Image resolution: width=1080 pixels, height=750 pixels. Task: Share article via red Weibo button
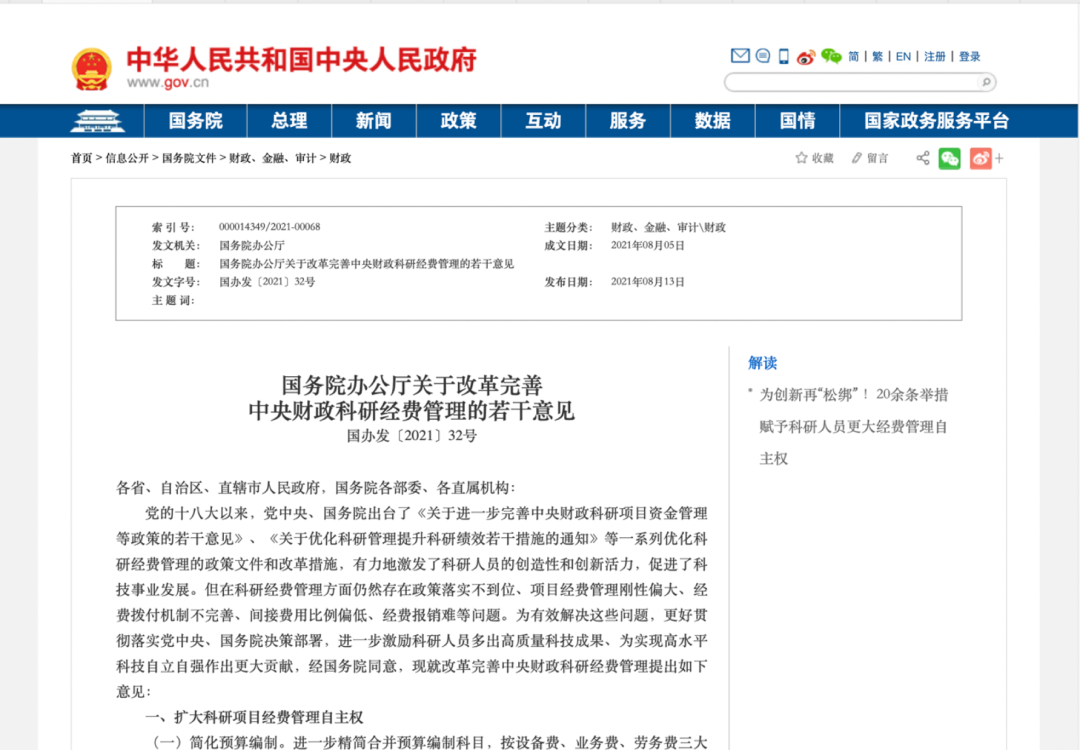[x=980, y=158]
